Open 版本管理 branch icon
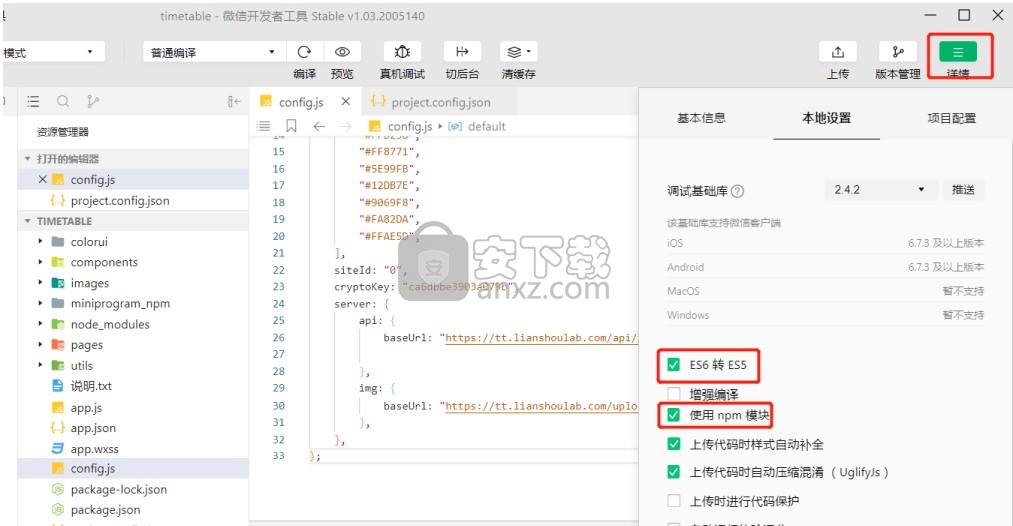The width and height of the screenshot is (1013, 526). click(x=898, y=52)
